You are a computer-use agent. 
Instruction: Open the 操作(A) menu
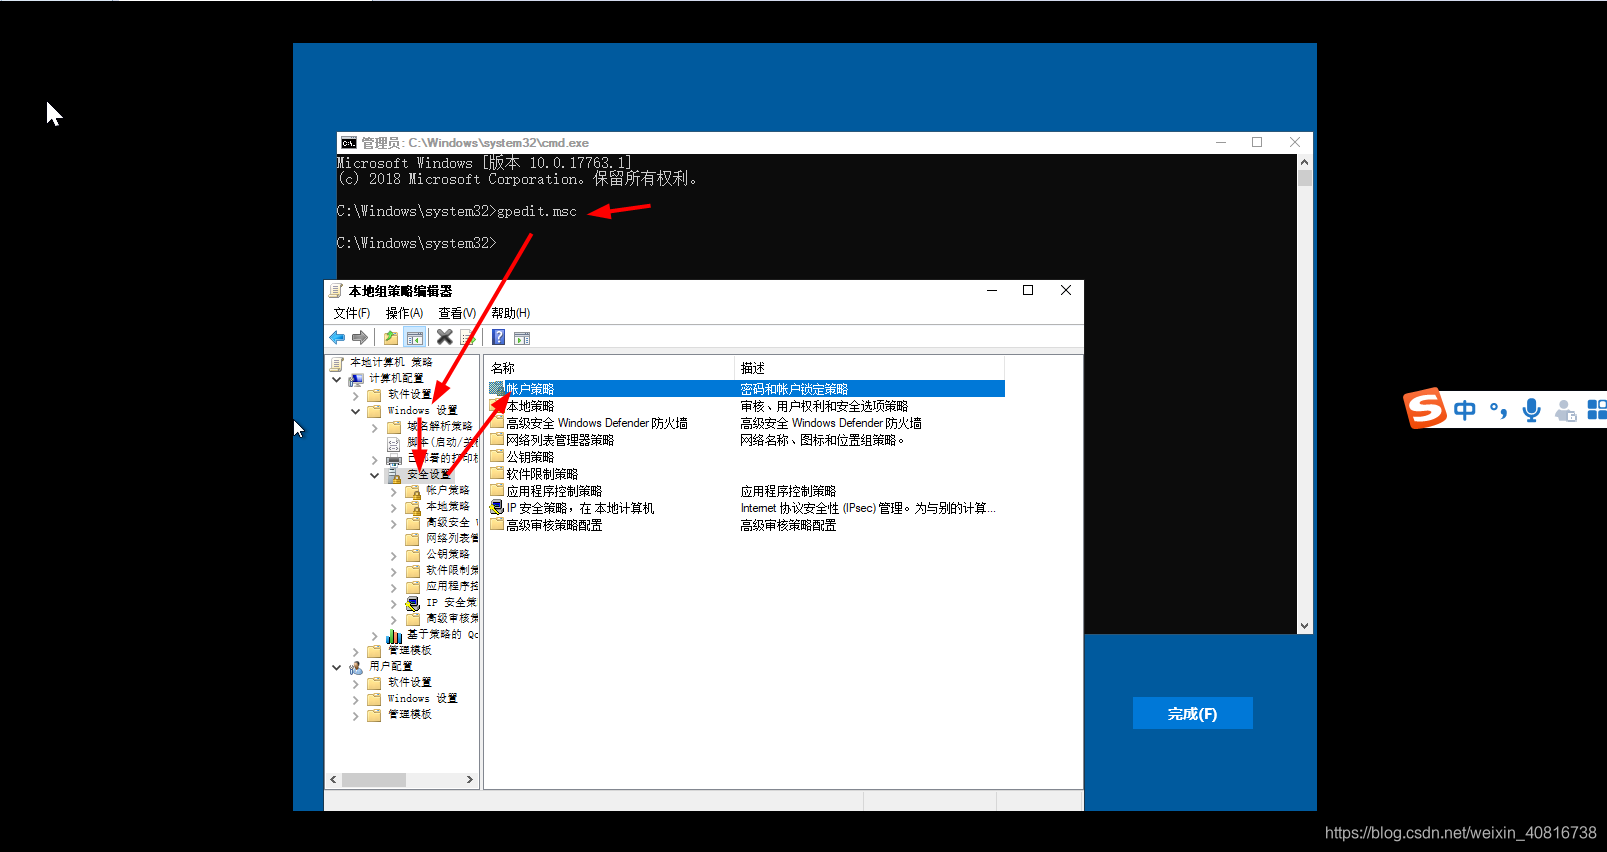click(x=404, y=313)
